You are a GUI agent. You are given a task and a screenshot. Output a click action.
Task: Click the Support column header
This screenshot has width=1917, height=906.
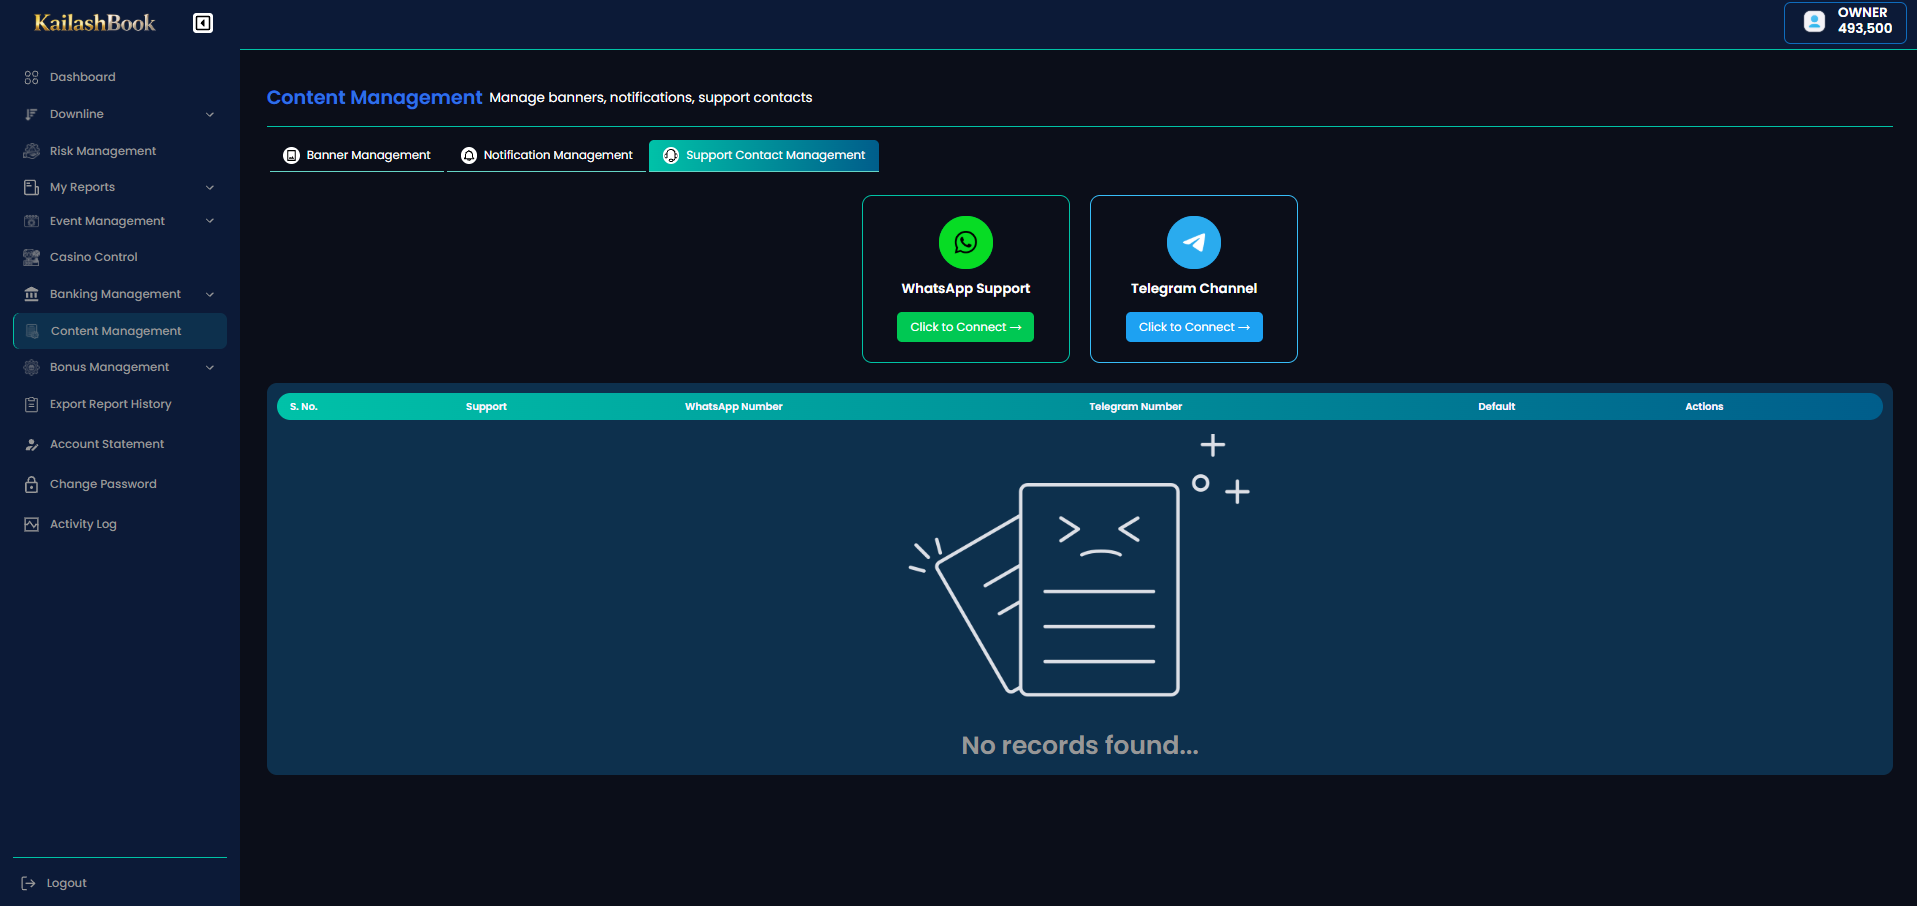click(x=486, y=407)
